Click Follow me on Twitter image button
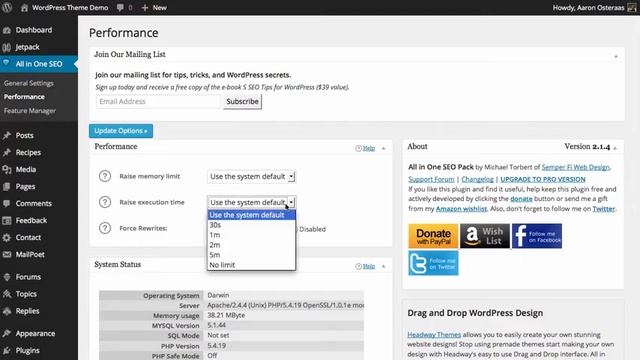 coord(433,263)
